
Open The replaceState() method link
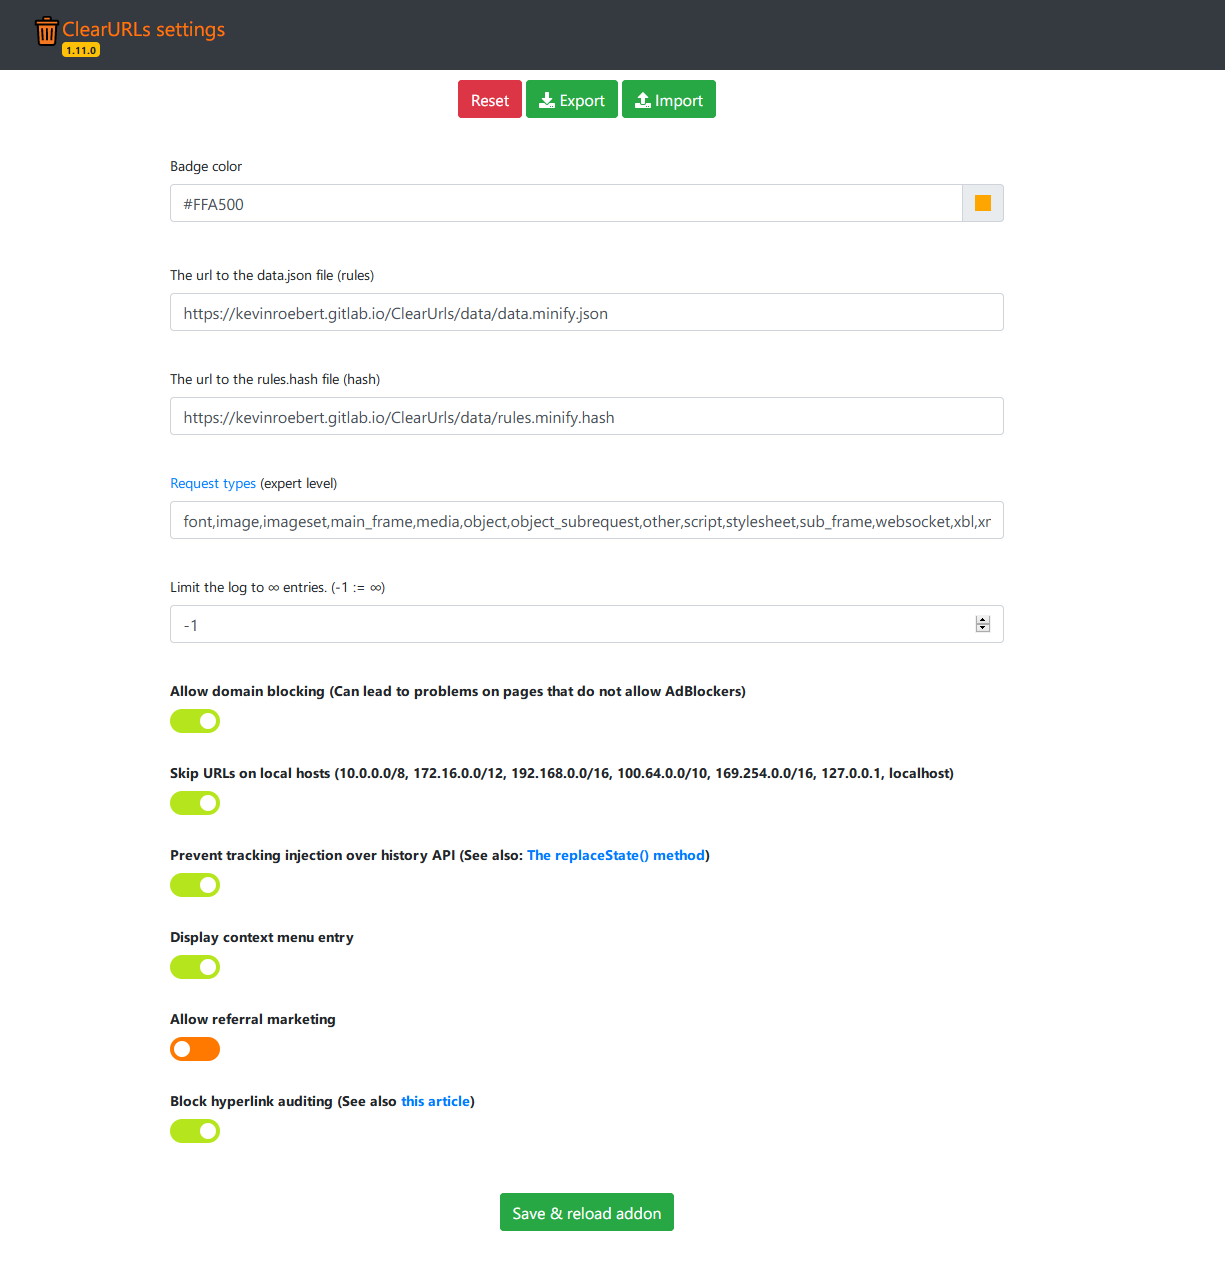pos(616,856)
